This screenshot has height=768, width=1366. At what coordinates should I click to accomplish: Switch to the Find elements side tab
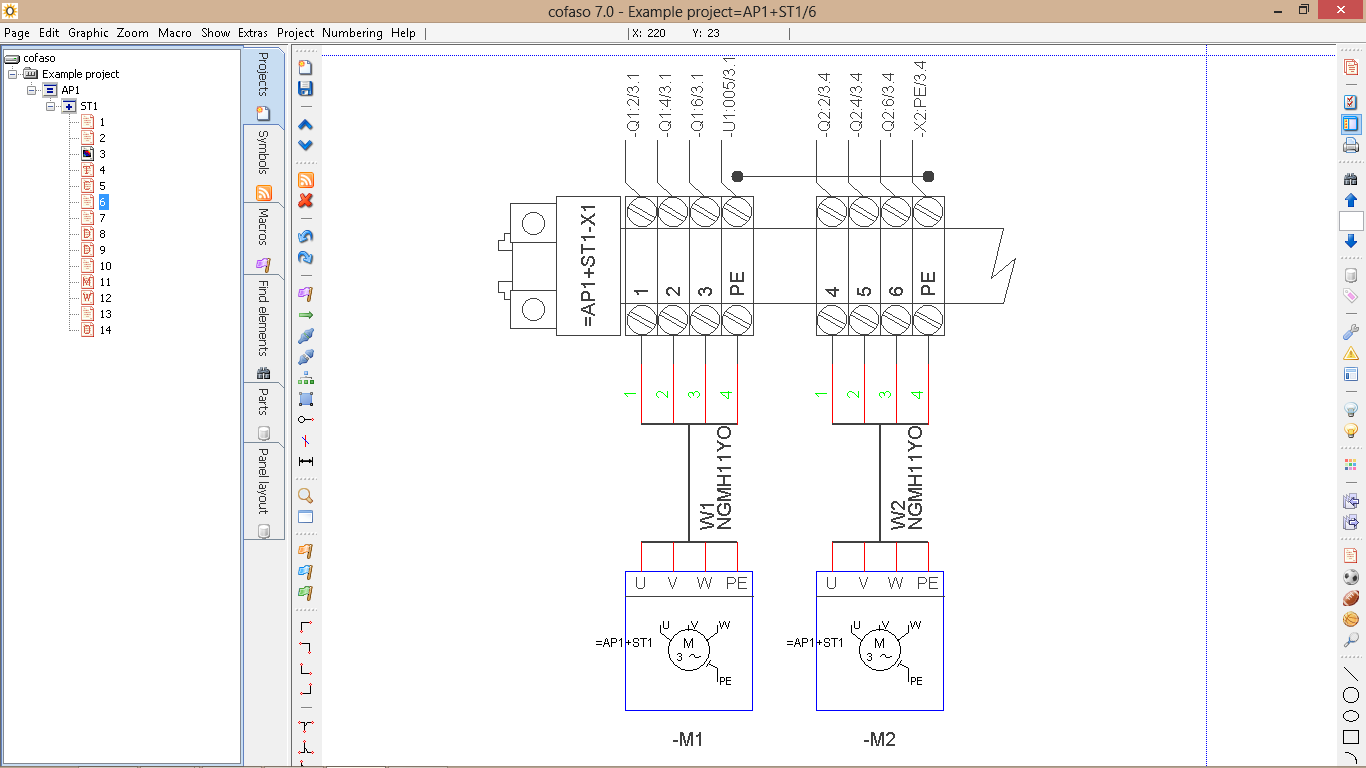click(x=264, y=329)
